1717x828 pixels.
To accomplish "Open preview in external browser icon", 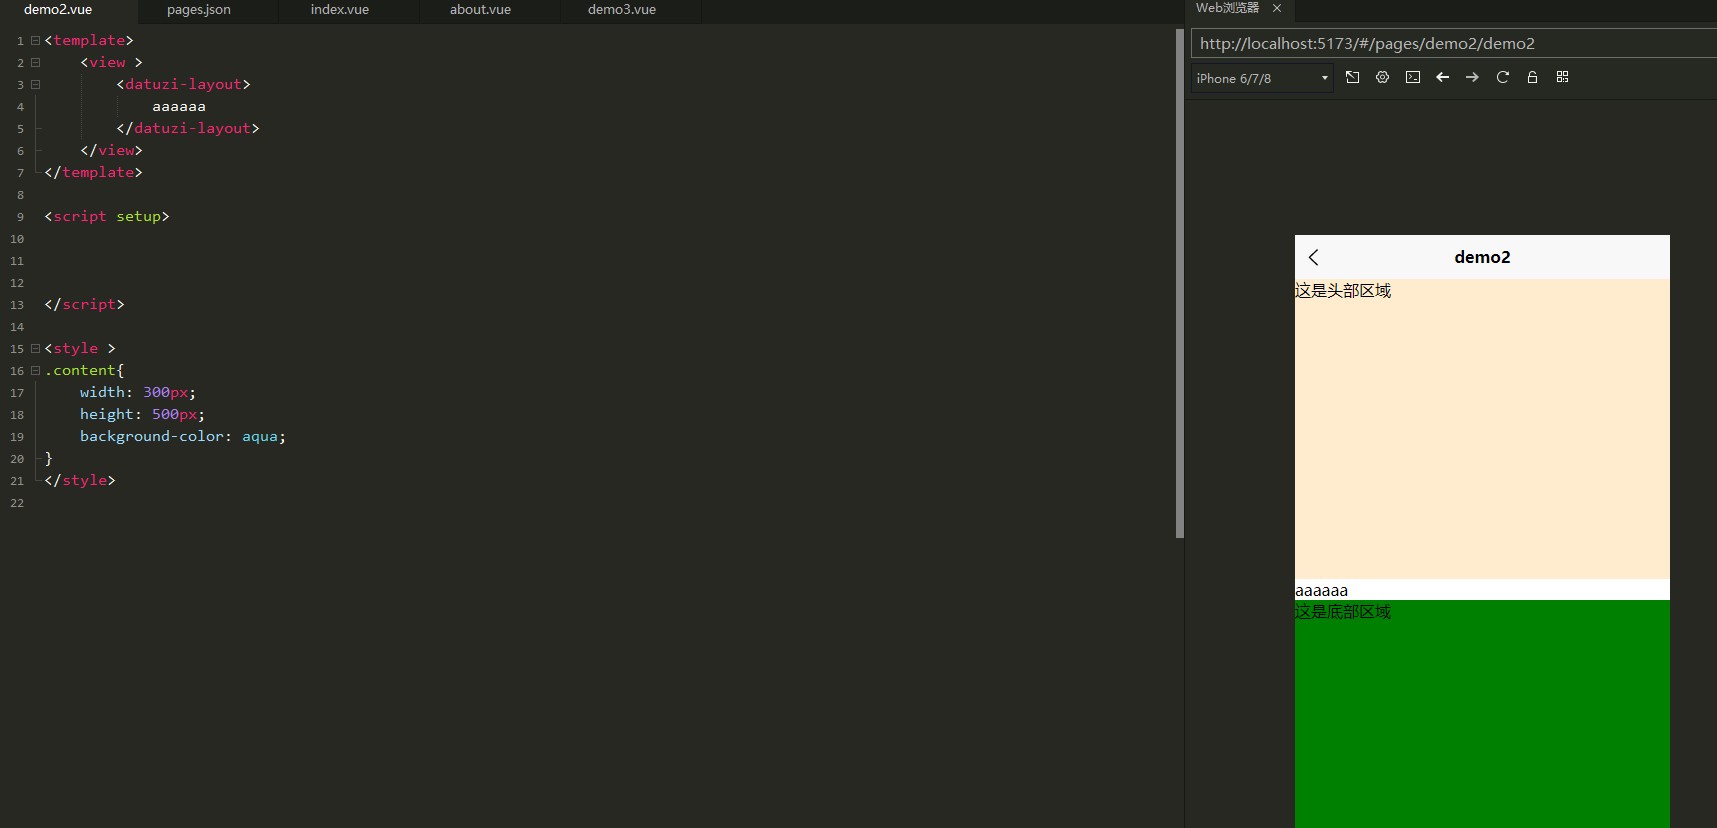I will pos(1352,78).
